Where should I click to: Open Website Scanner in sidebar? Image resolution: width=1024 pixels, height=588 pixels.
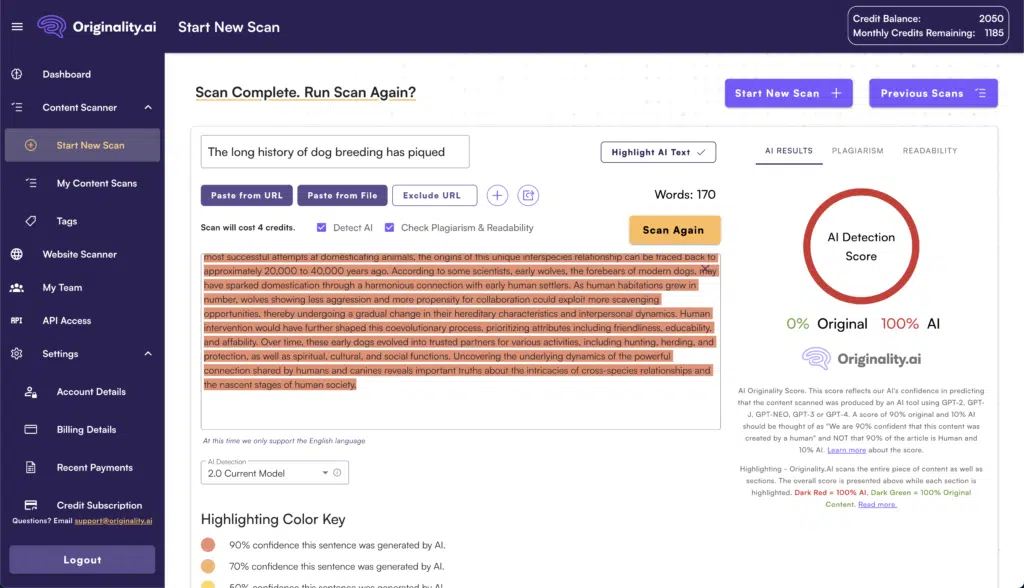tap(80, 254)
